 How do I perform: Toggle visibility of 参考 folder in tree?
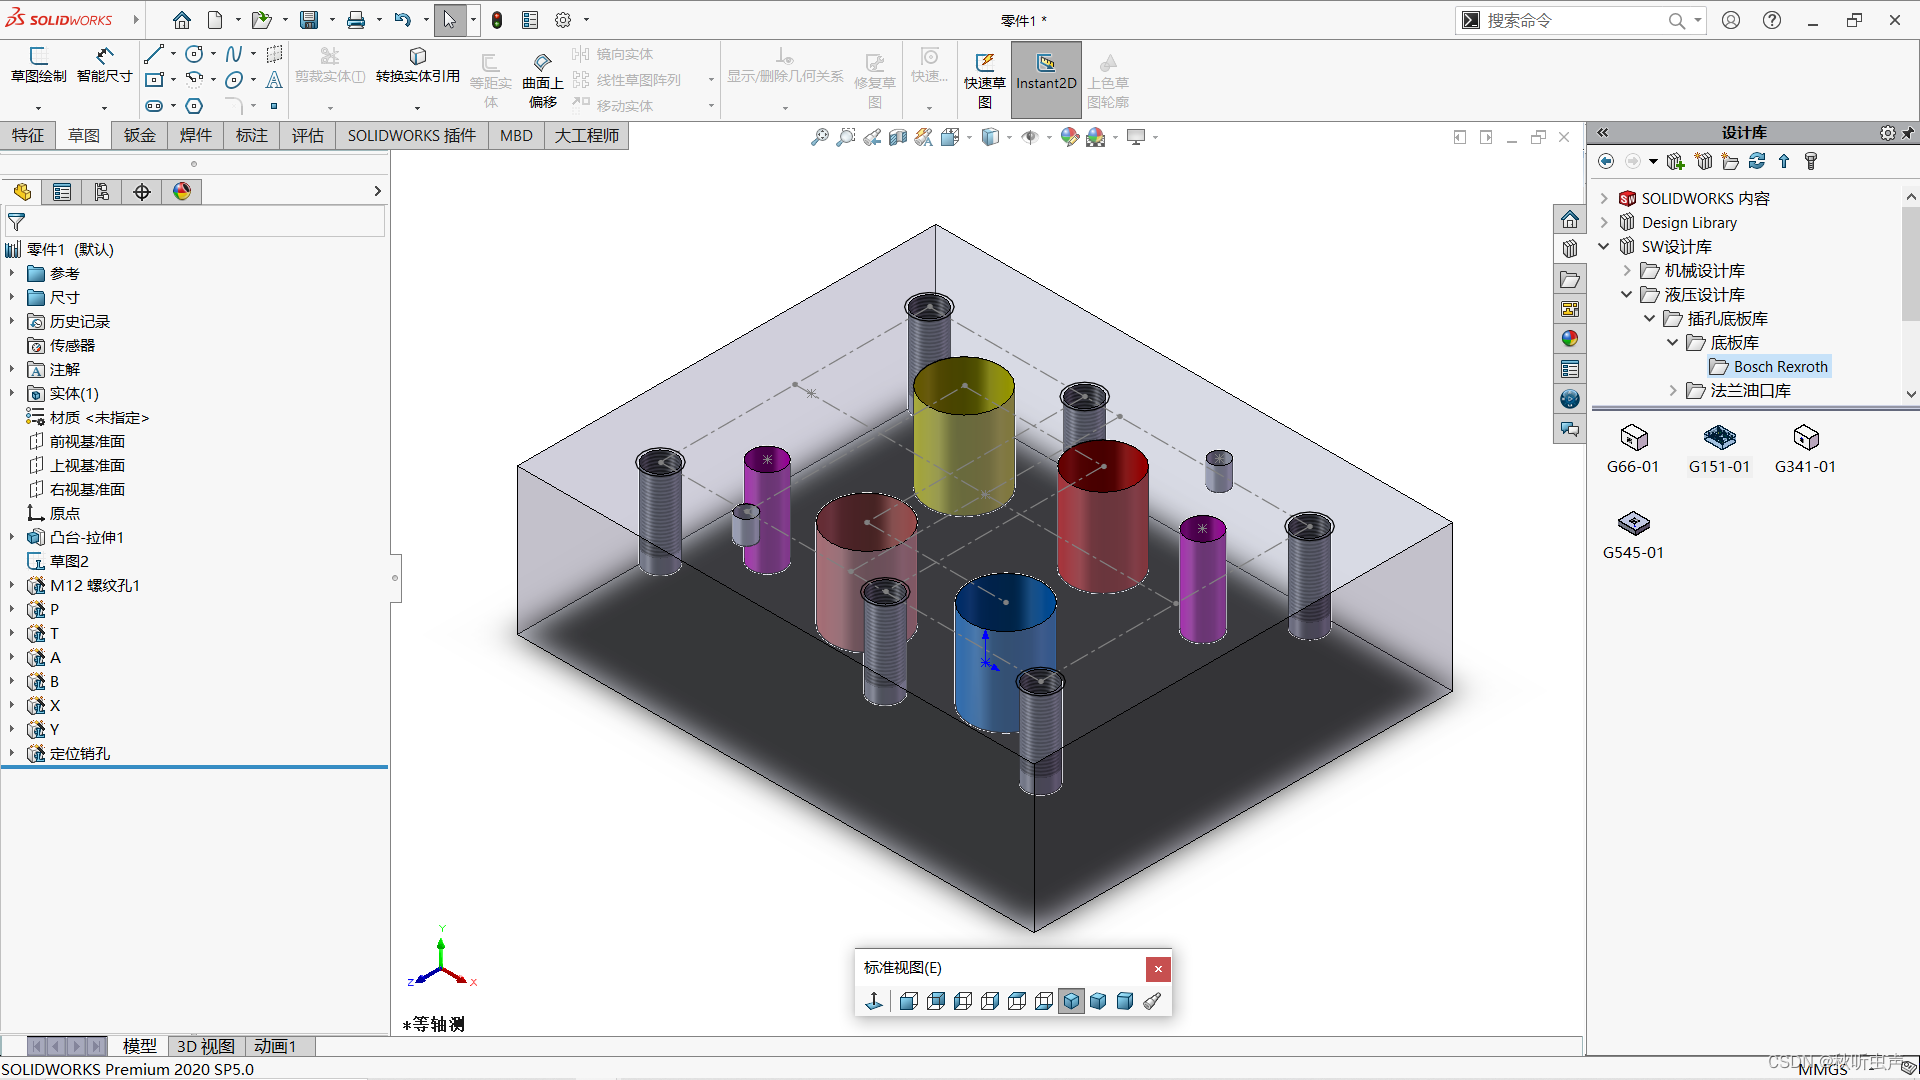click(12, 273)
